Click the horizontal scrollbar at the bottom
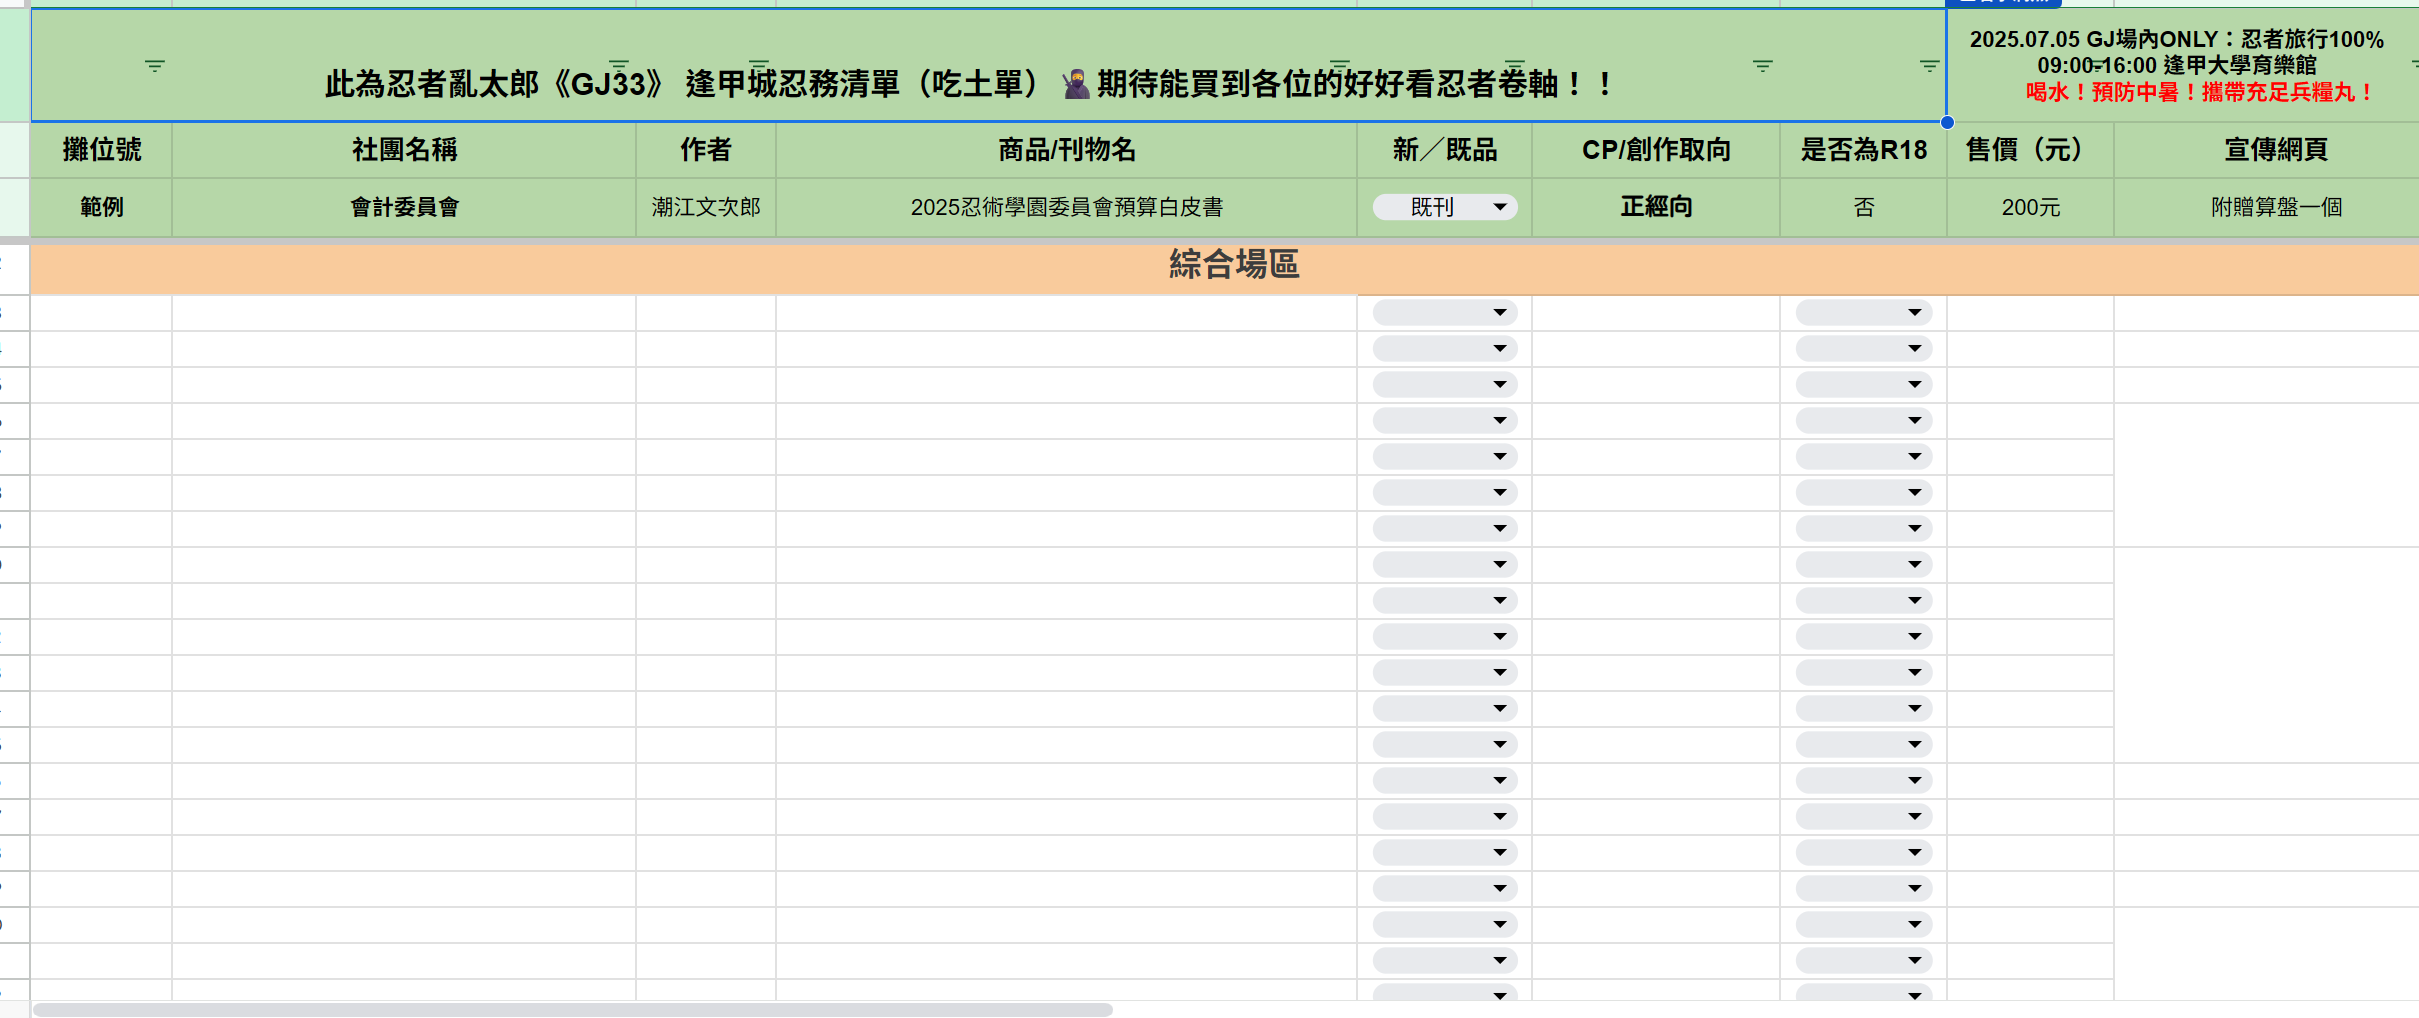The width and height of the screenshot is (2419, 1018). [573, 1010]
